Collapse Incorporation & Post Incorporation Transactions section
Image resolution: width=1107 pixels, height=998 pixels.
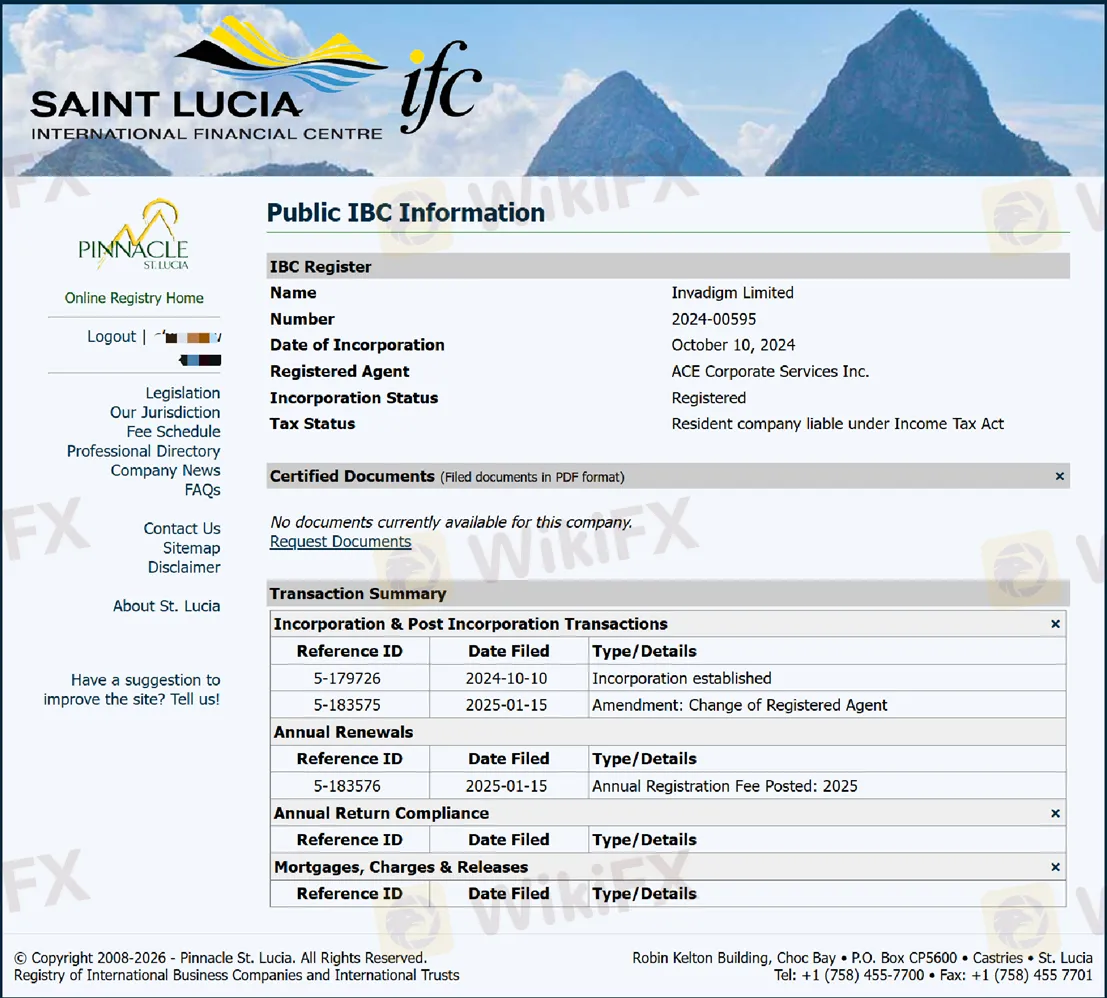1055,624
